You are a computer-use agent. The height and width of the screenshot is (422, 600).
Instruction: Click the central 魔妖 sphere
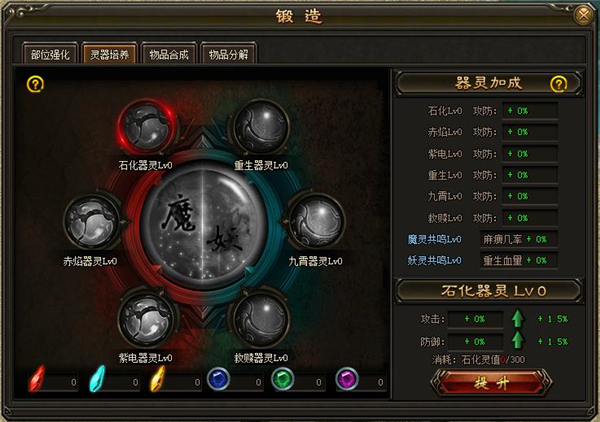(x=204, y=226)
